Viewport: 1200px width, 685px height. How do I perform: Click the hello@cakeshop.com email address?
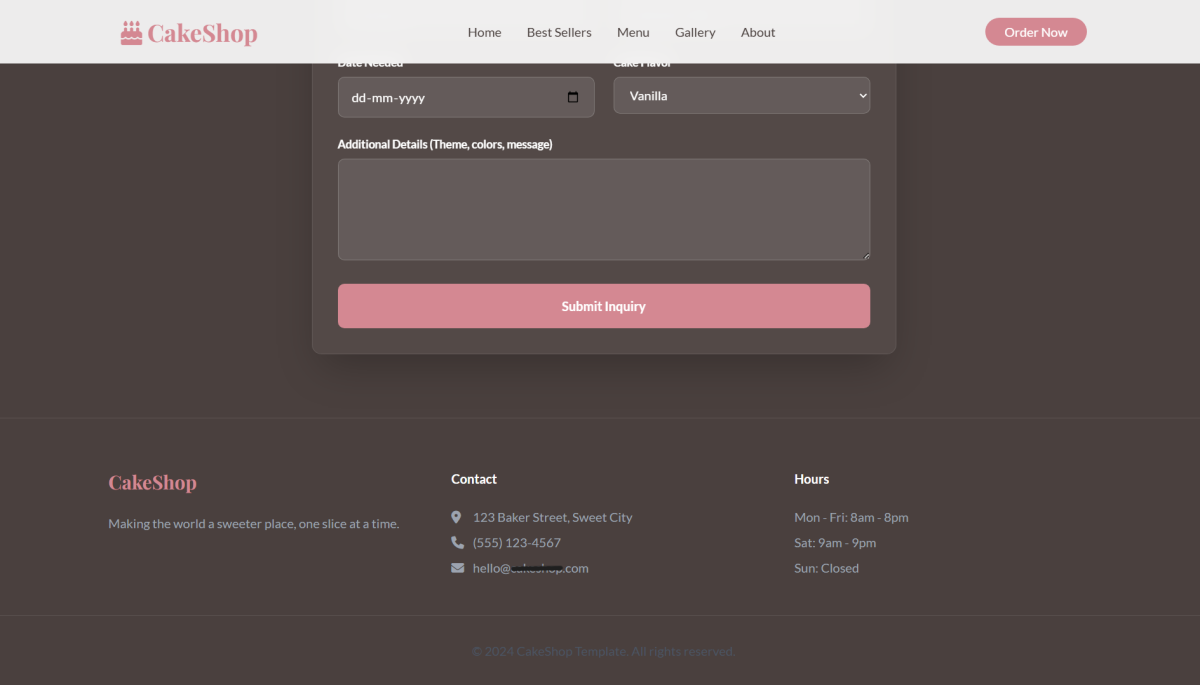(530, 568)
